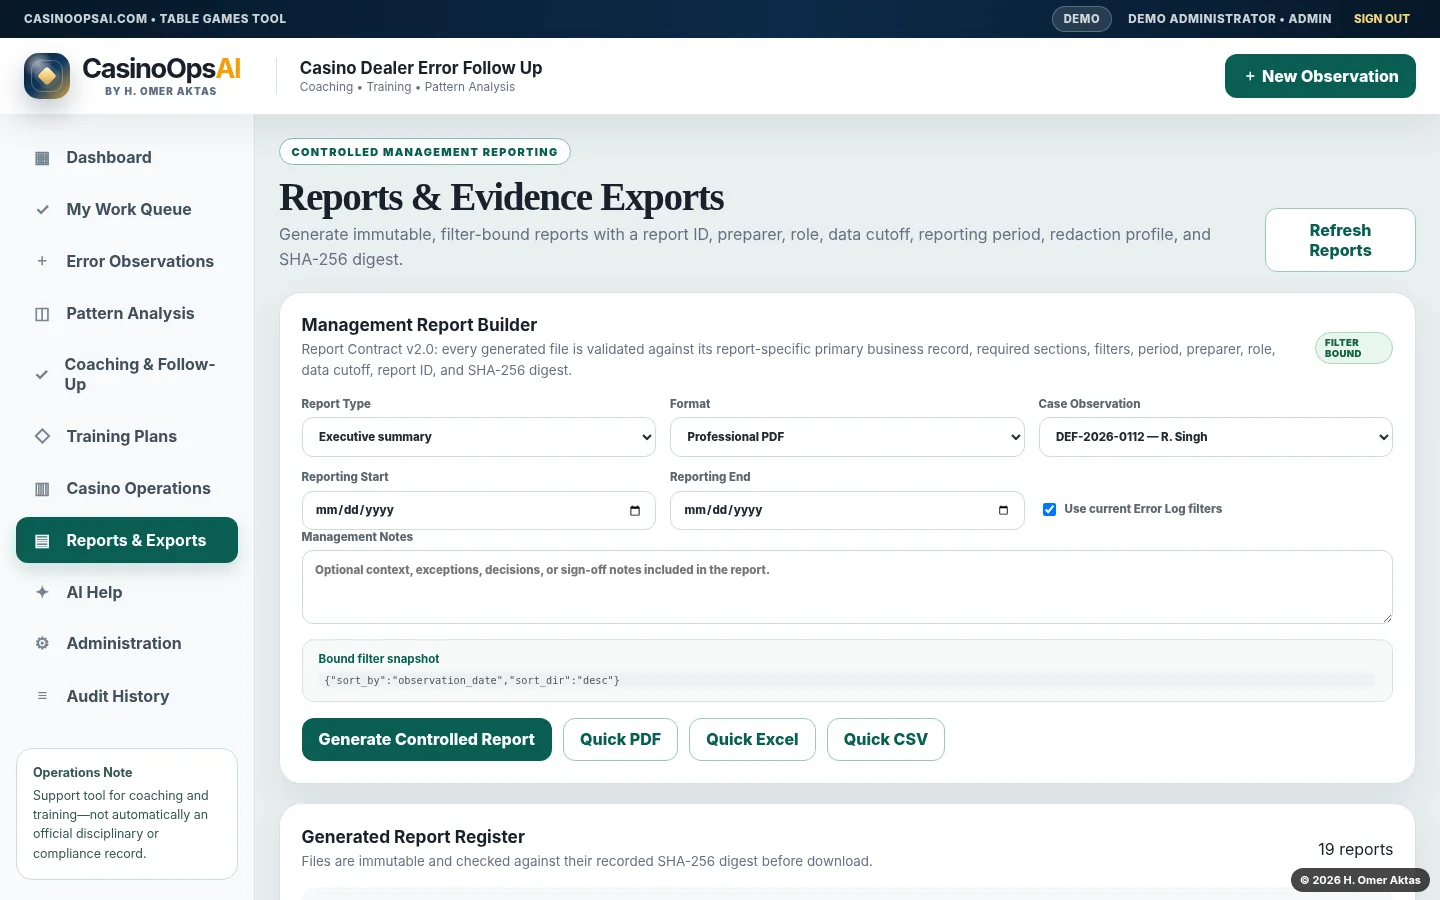Click the 'DEMO ADMINISTRATOR • ADMIN' label

(x=1230, y=19)
